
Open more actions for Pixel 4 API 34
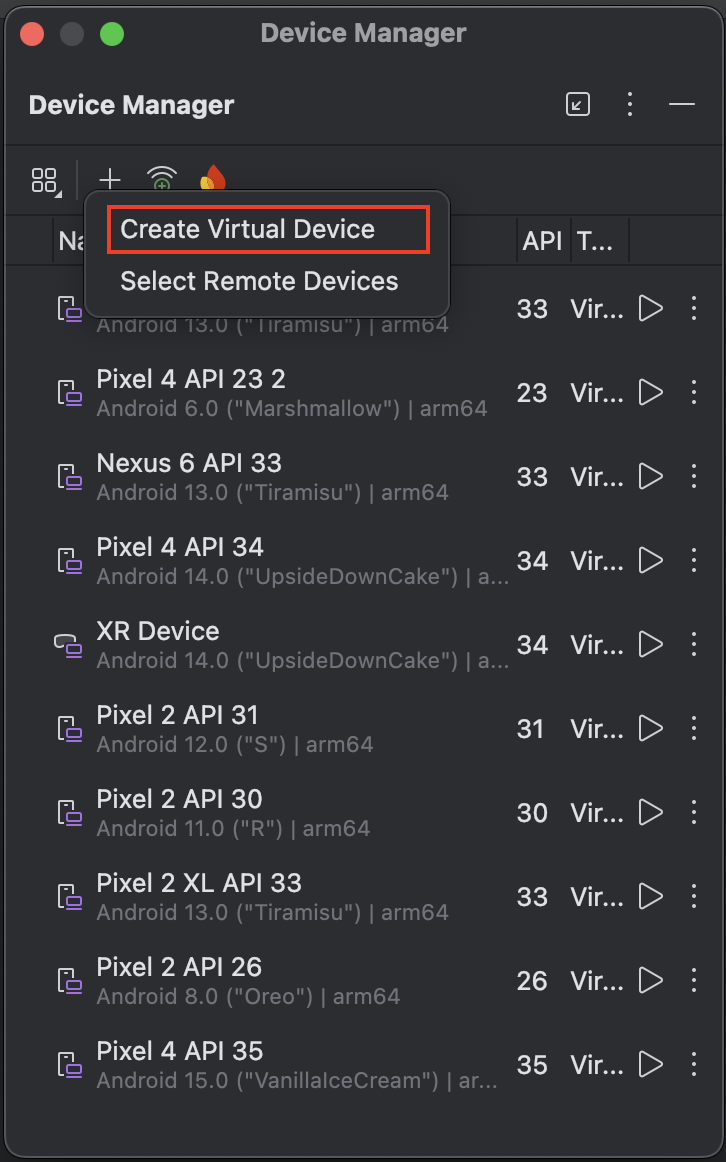(x=694, y=560)
